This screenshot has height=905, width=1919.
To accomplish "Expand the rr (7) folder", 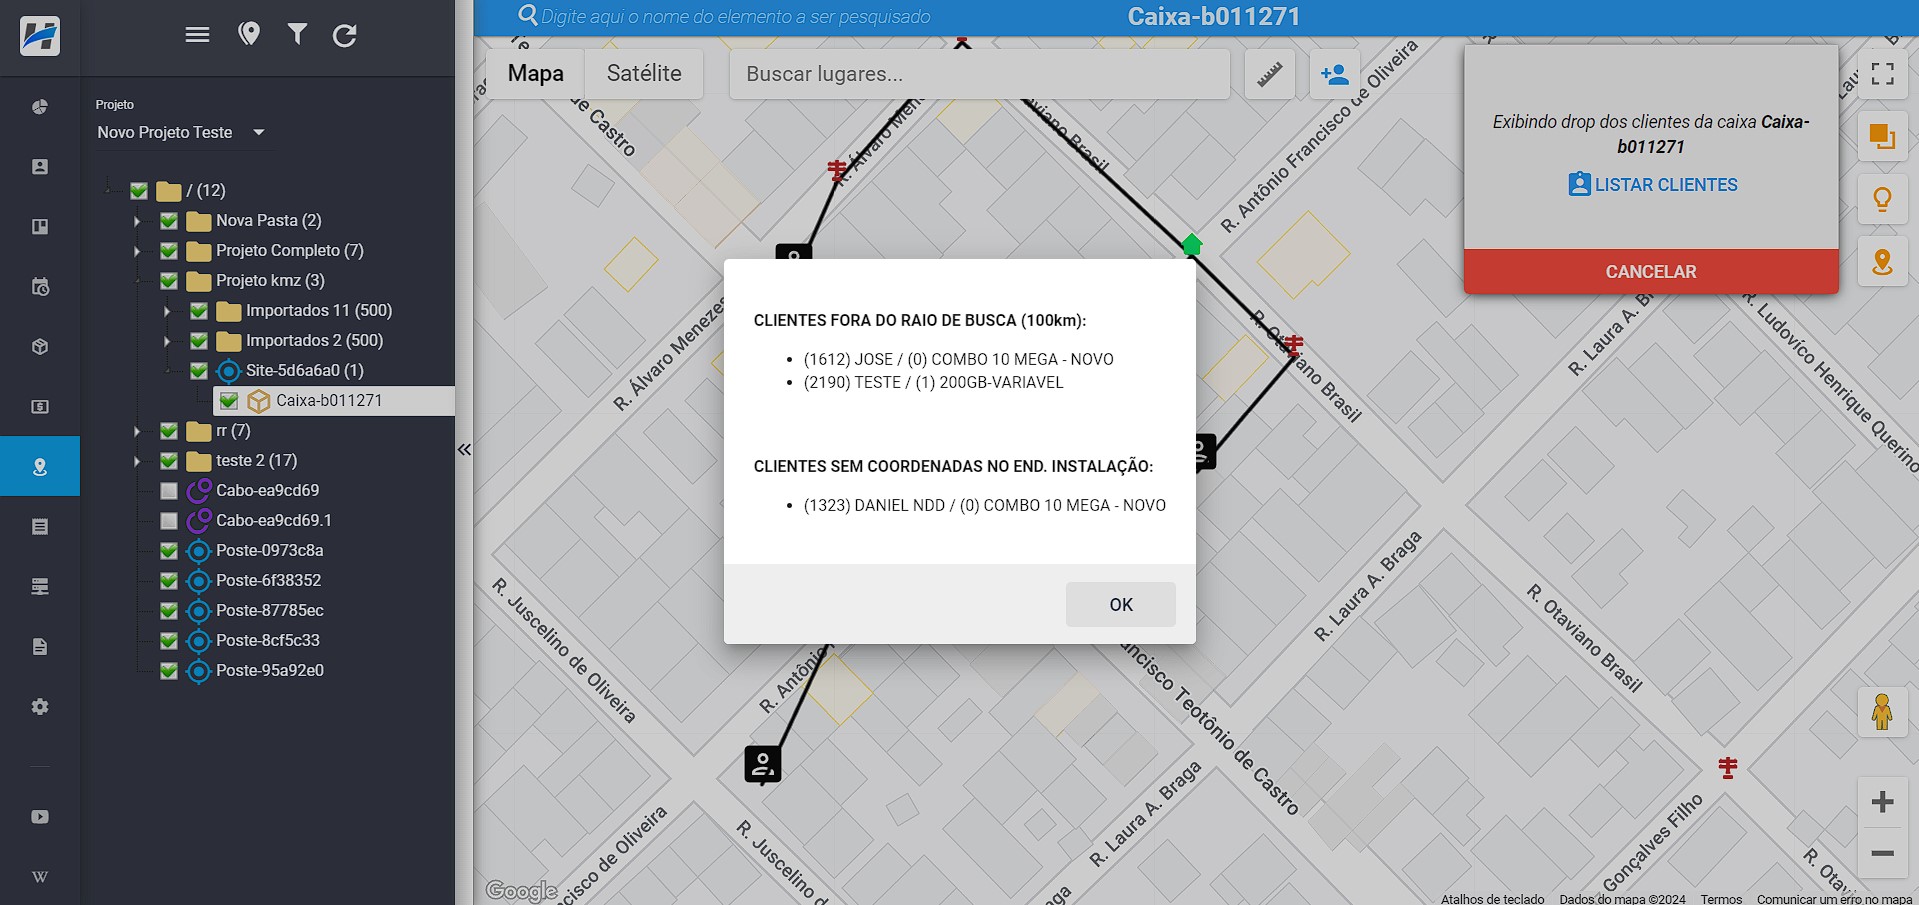I will pyautogui.click(x=137, y=431).
